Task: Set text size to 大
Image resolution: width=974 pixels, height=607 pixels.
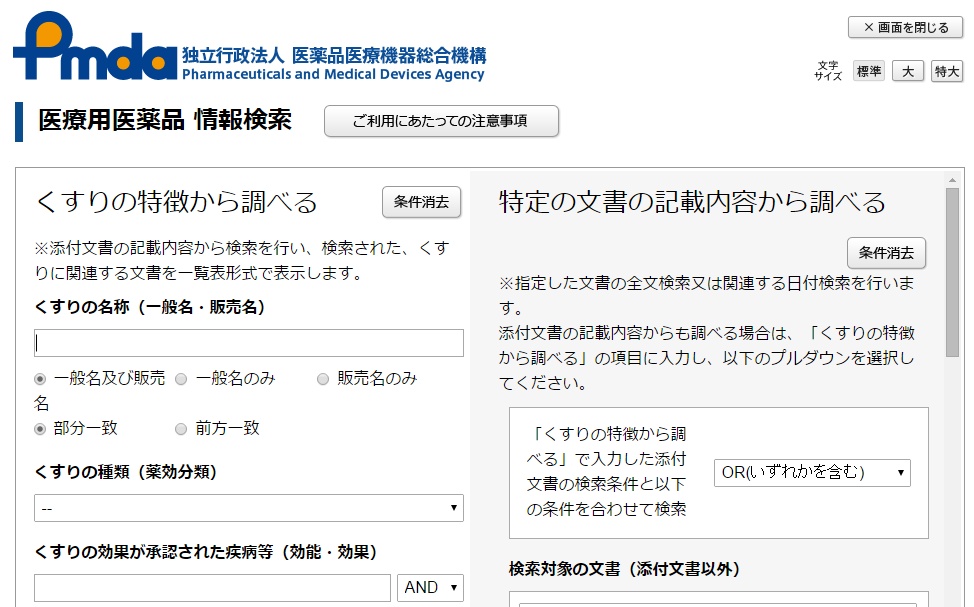Action: (x=907, y=71)
